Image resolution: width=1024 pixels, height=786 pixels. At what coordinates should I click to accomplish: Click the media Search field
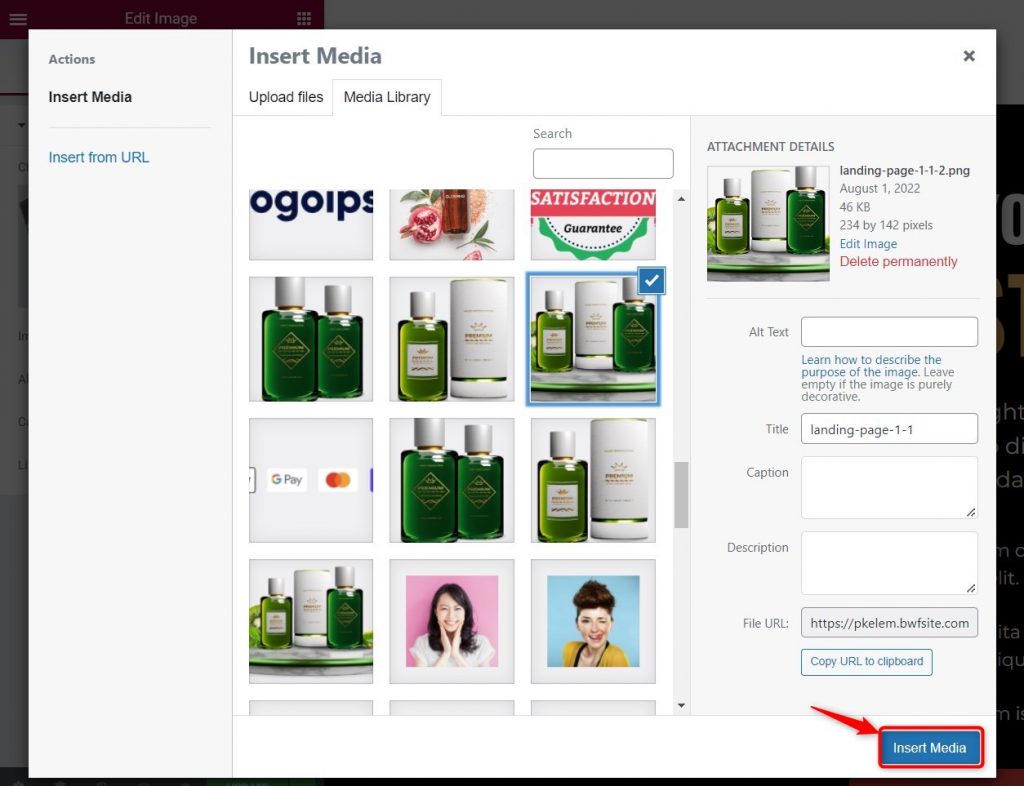[x=603, y=163]
